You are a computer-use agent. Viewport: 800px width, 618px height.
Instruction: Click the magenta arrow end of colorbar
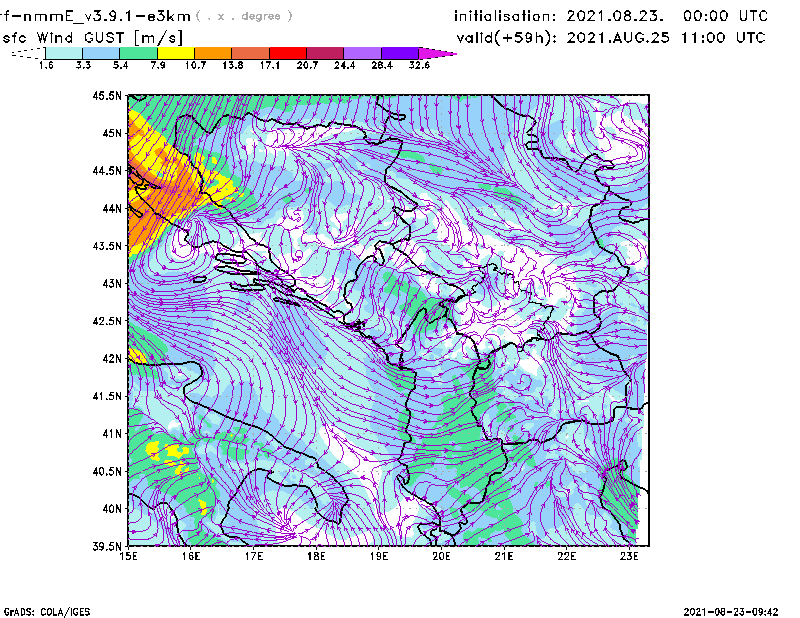point(437,53)
